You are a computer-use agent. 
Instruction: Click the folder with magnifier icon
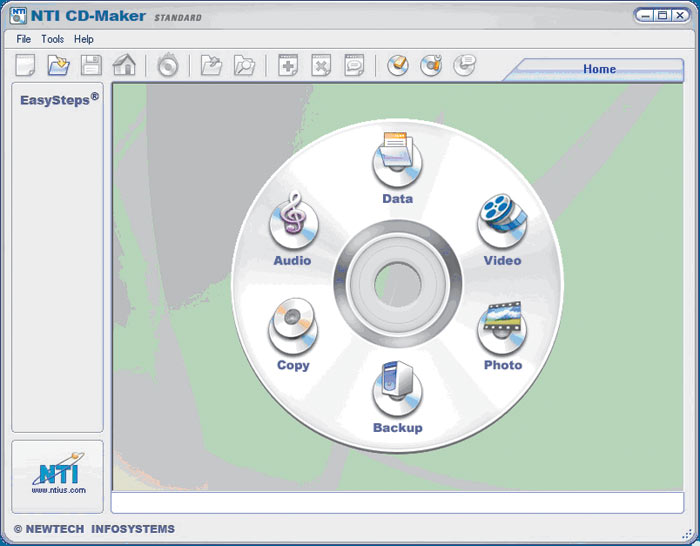pos(244,66)
